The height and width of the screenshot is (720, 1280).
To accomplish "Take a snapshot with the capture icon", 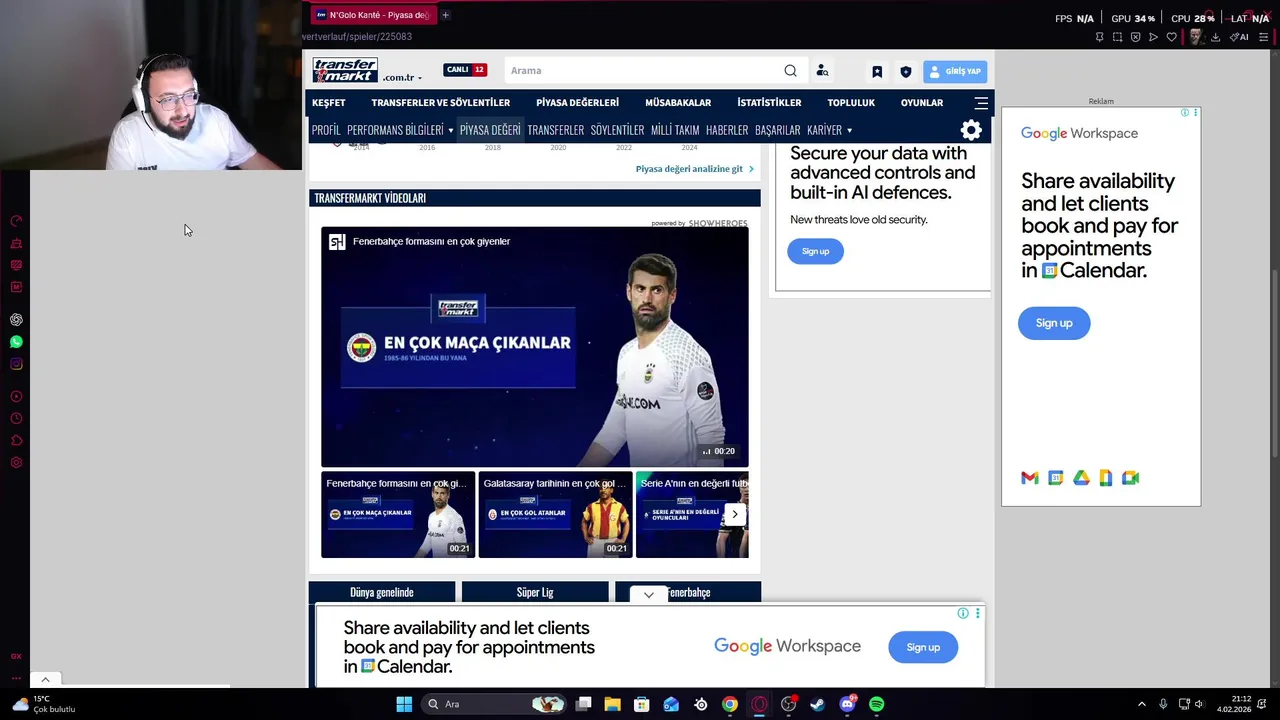I will pyautogui.click(x=1117, y=37).
